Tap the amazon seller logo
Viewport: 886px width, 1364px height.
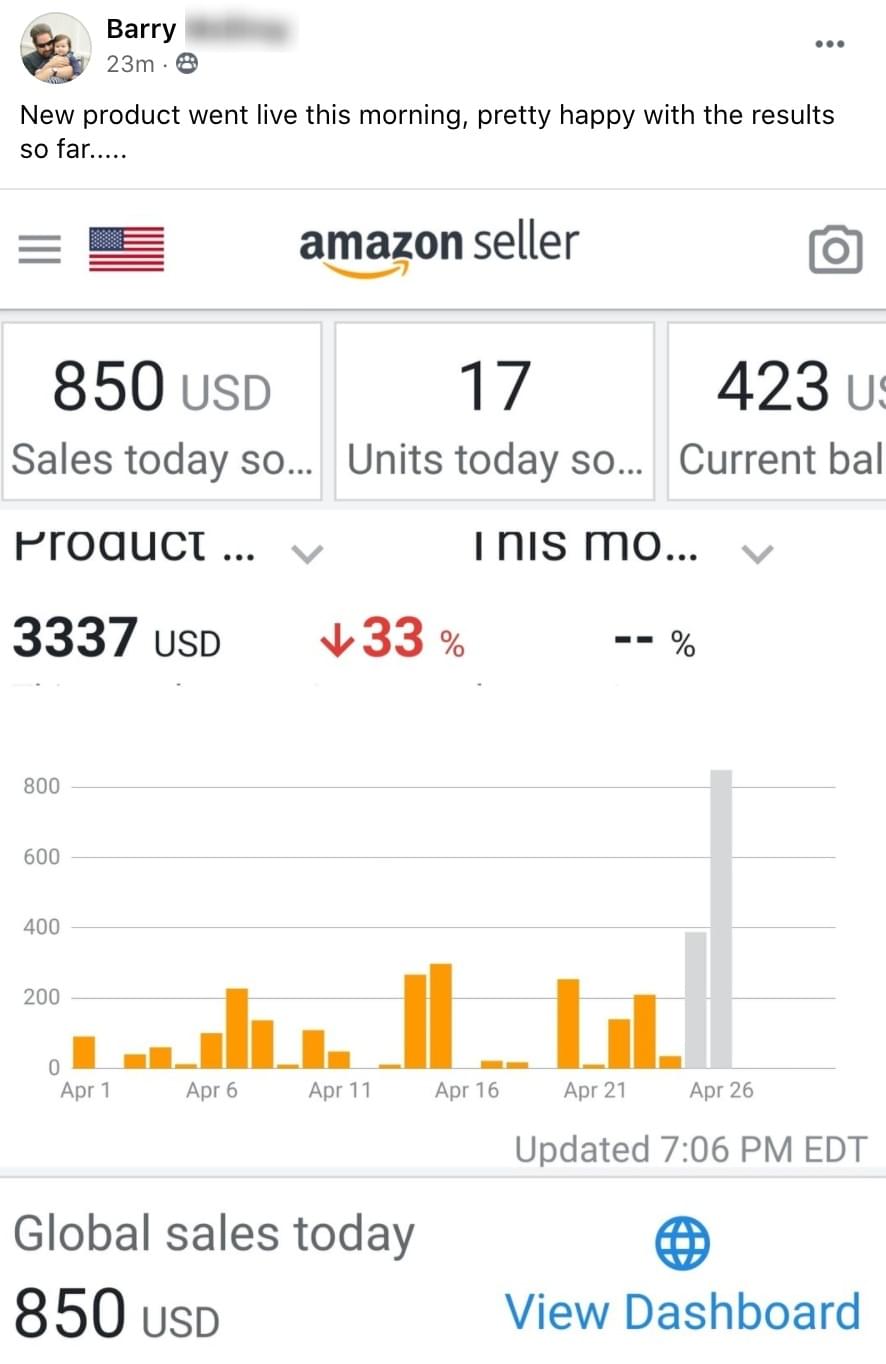click(x=439, y=247)
